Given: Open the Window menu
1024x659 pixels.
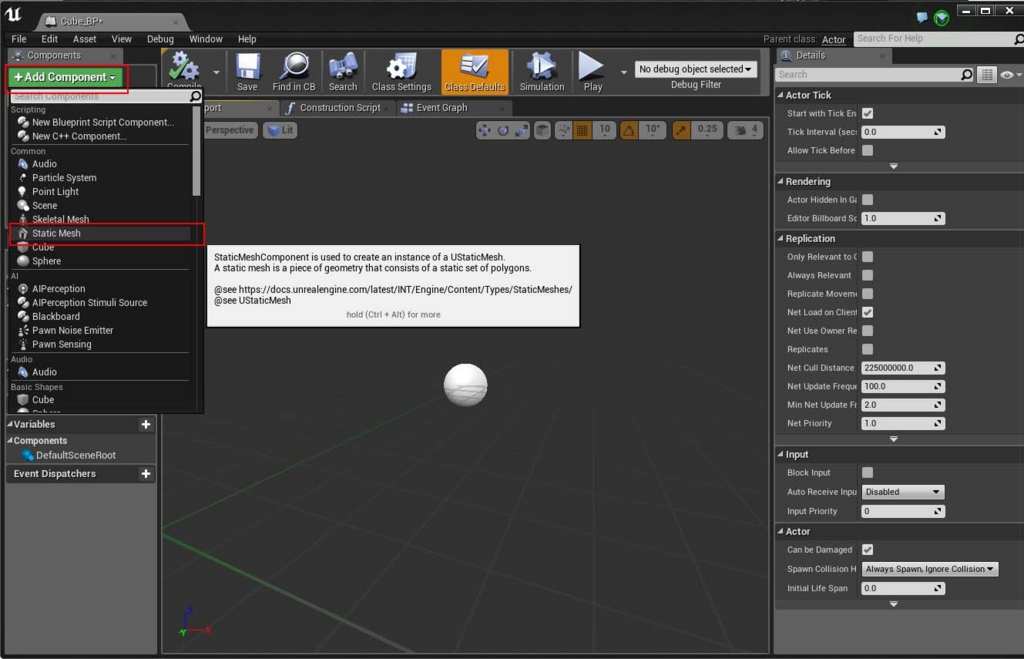Looking at the screenshot, I should tap(206, 39).
